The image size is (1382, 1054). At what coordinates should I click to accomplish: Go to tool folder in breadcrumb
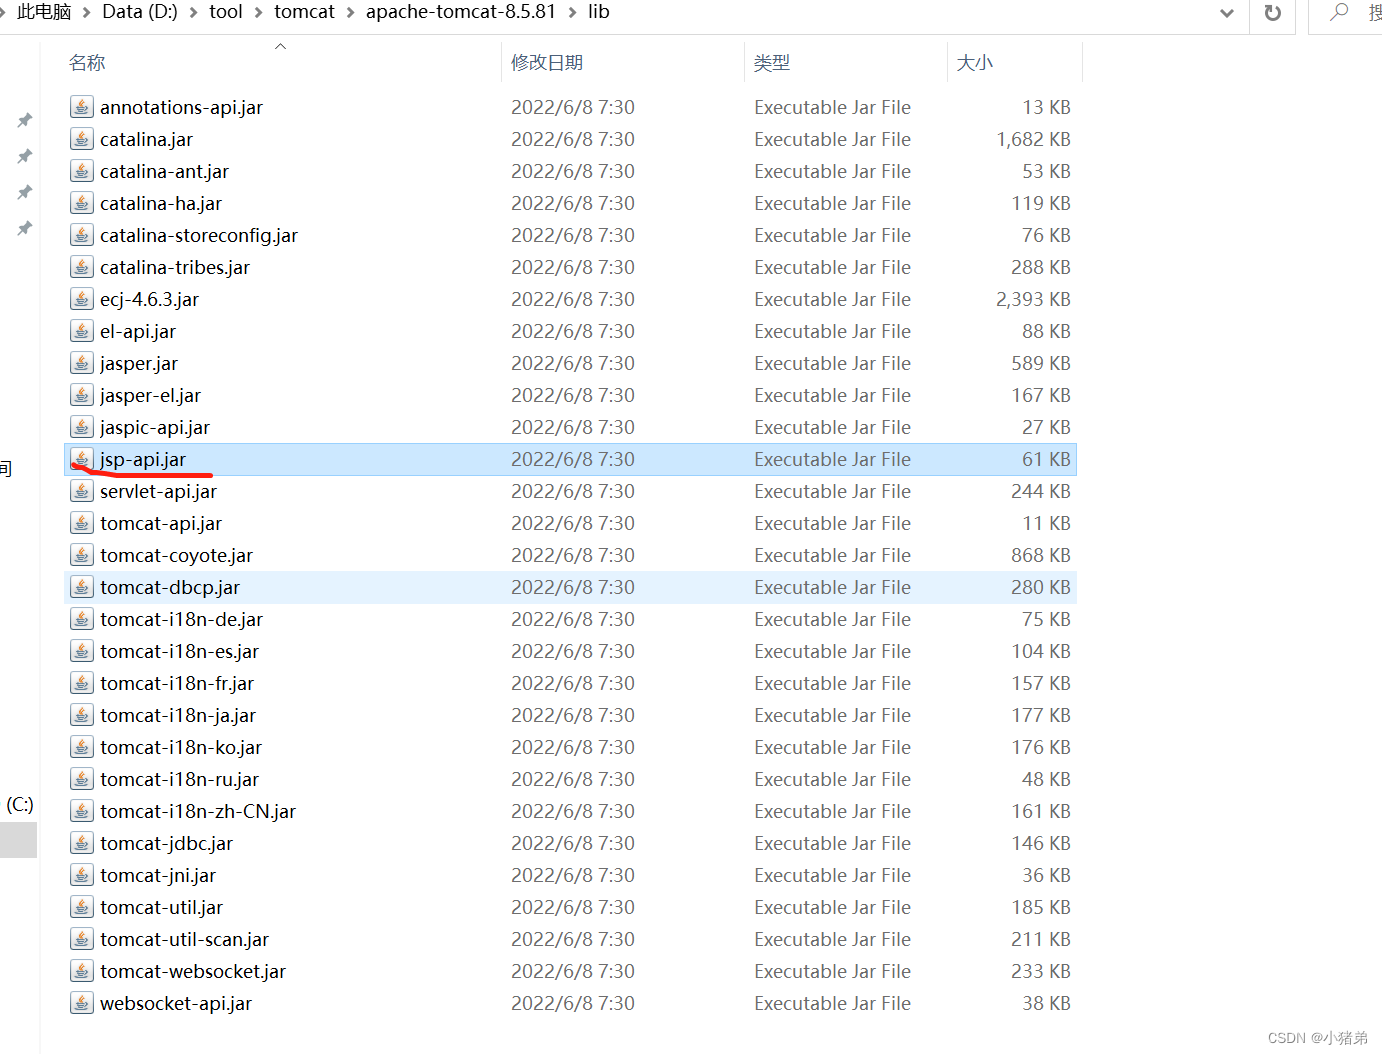(x=226, y=12)
